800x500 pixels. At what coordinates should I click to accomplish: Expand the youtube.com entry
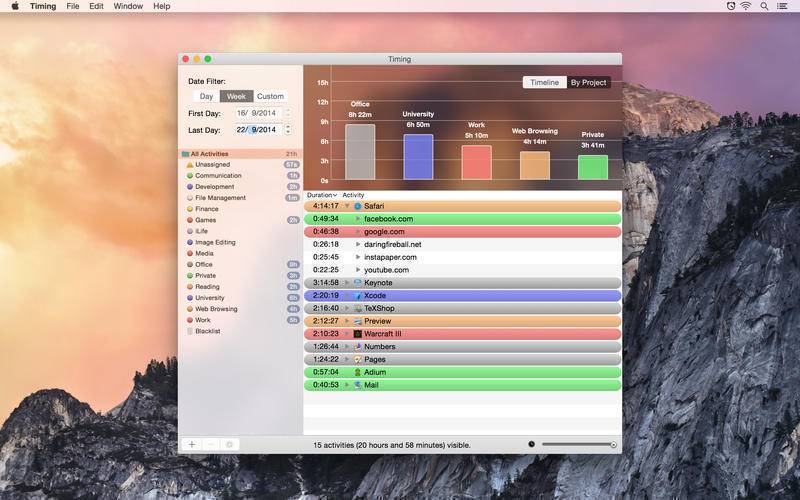pyautogui.click(x=358, y=270)
